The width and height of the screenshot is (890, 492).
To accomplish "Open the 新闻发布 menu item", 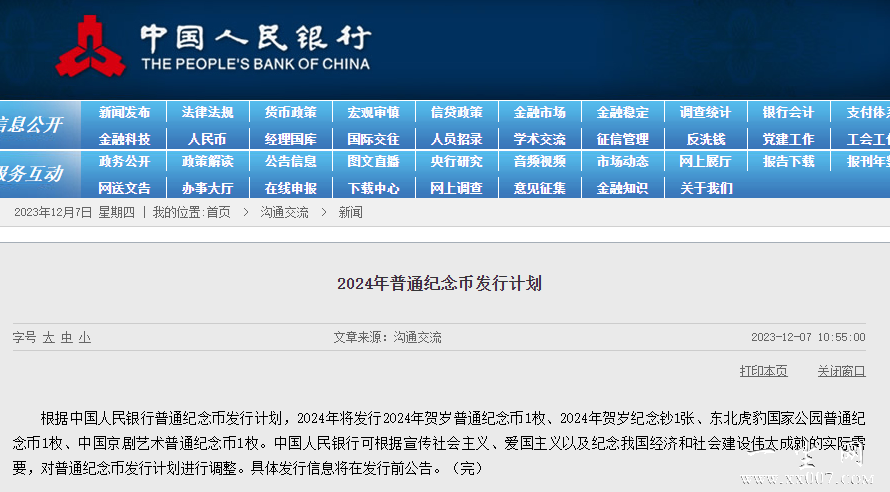I will click(x=124, y=112).
